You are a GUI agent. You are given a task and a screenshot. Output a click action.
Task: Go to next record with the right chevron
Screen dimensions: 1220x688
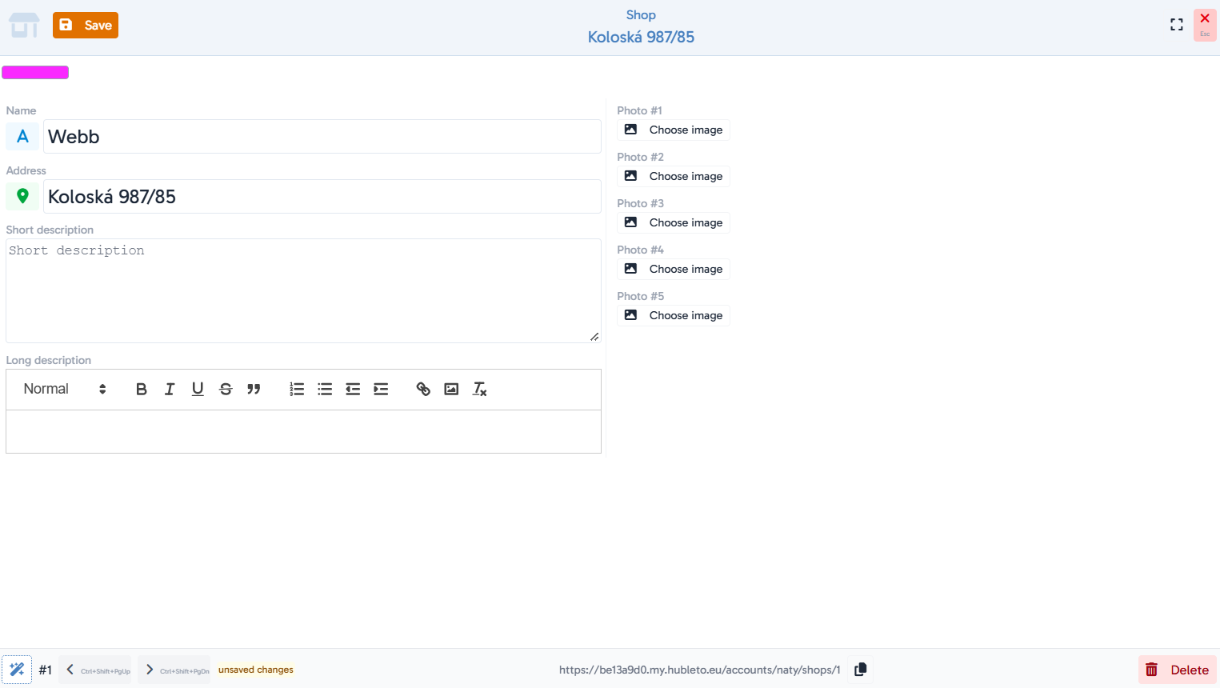(x=174, y=670)
